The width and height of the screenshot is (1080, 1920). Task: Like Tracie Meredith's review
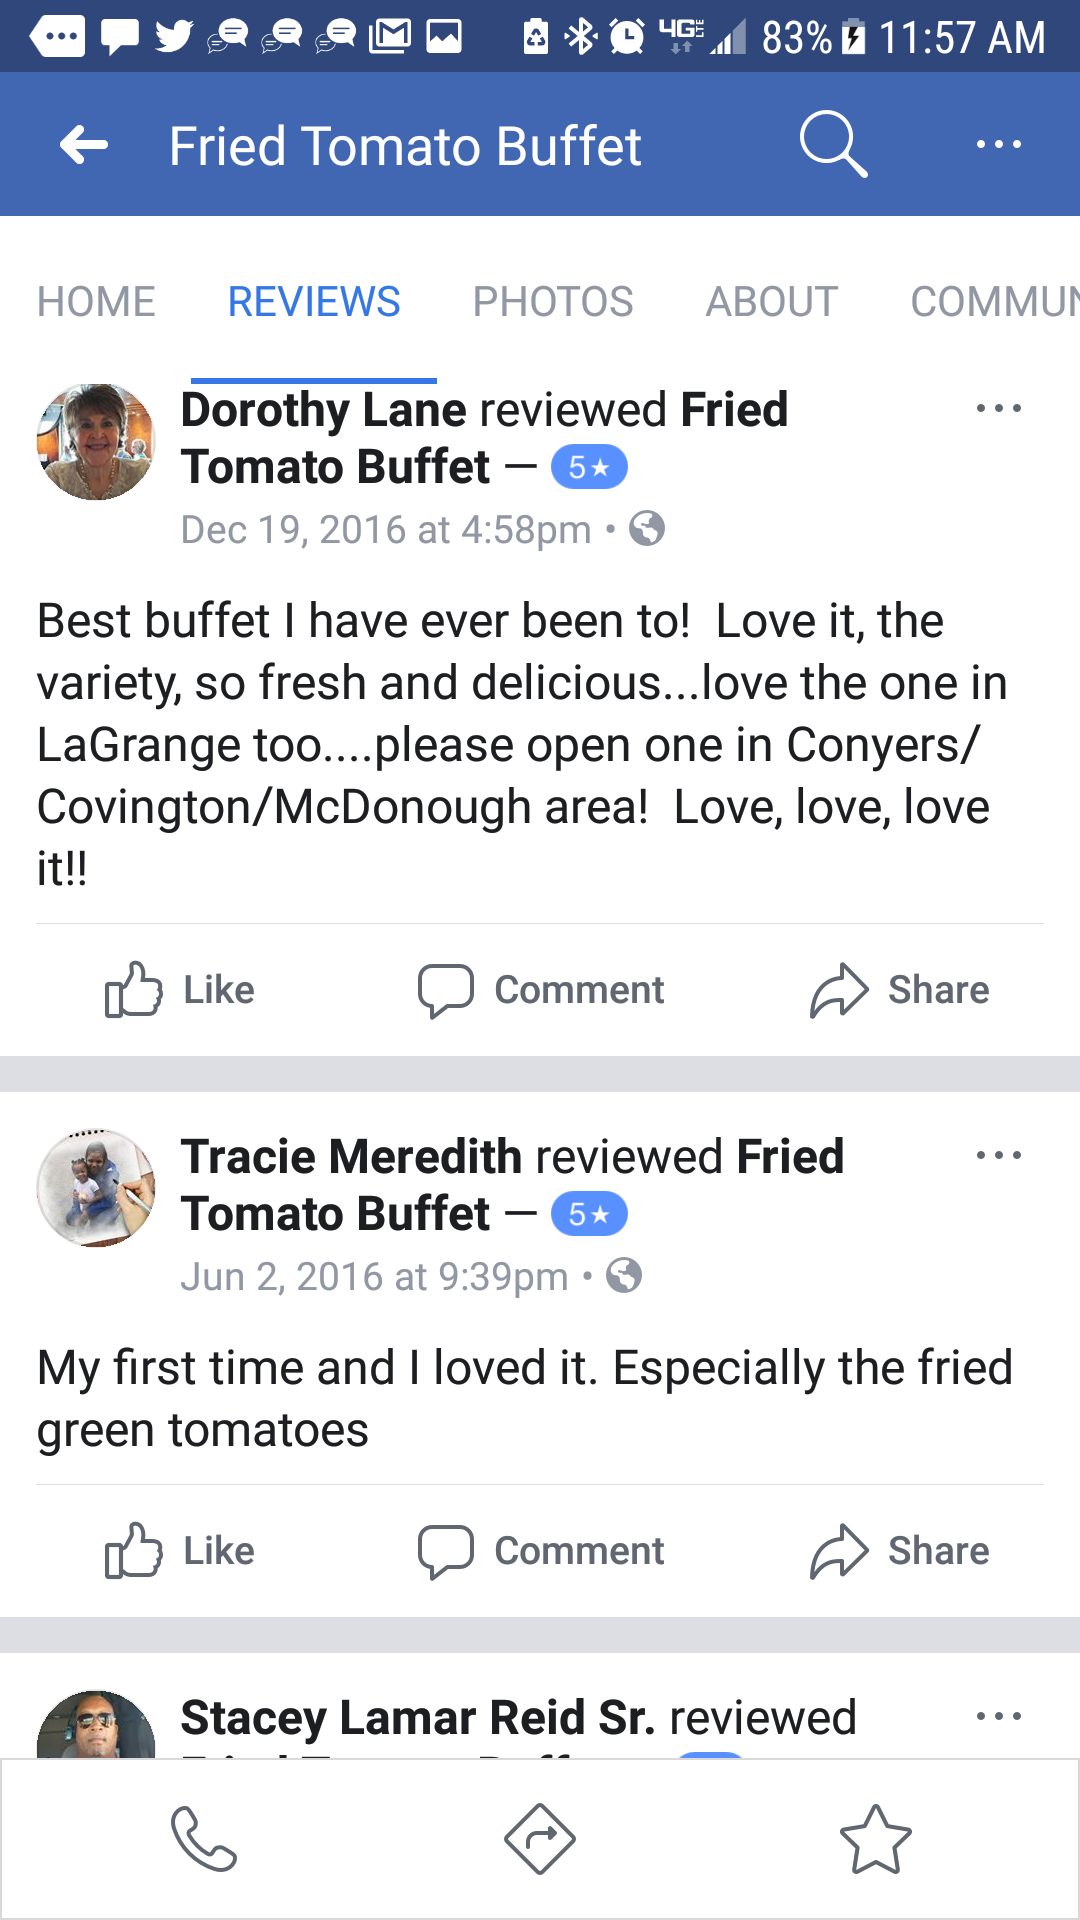point(180,1551)
